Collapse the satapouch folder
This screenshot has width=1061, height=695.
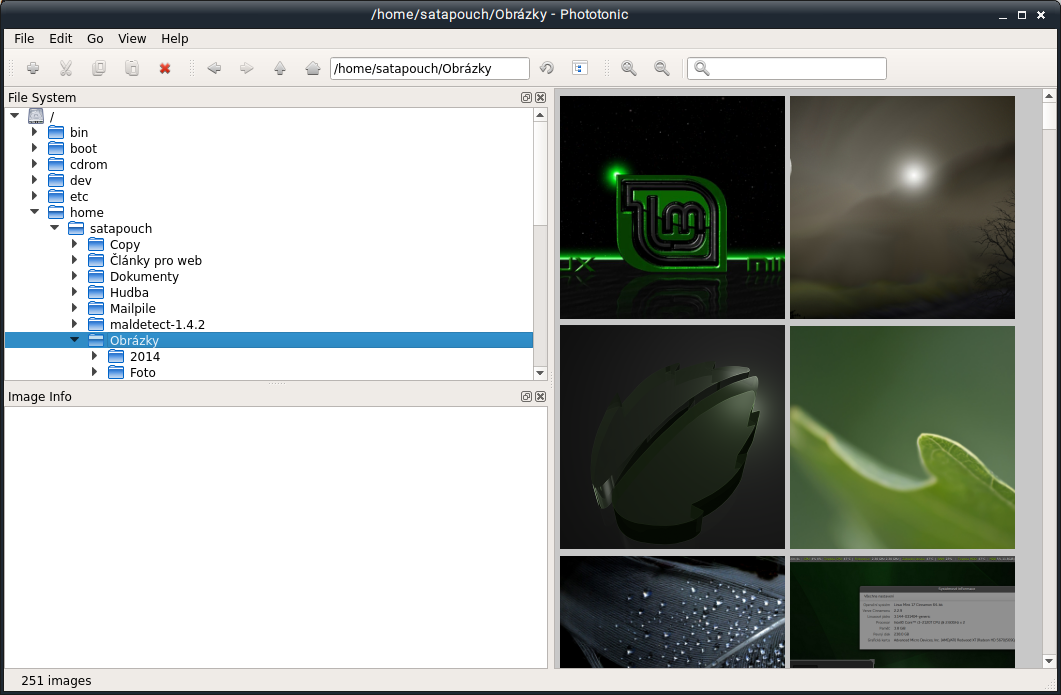pyautogui.click(x=55, y=228)
